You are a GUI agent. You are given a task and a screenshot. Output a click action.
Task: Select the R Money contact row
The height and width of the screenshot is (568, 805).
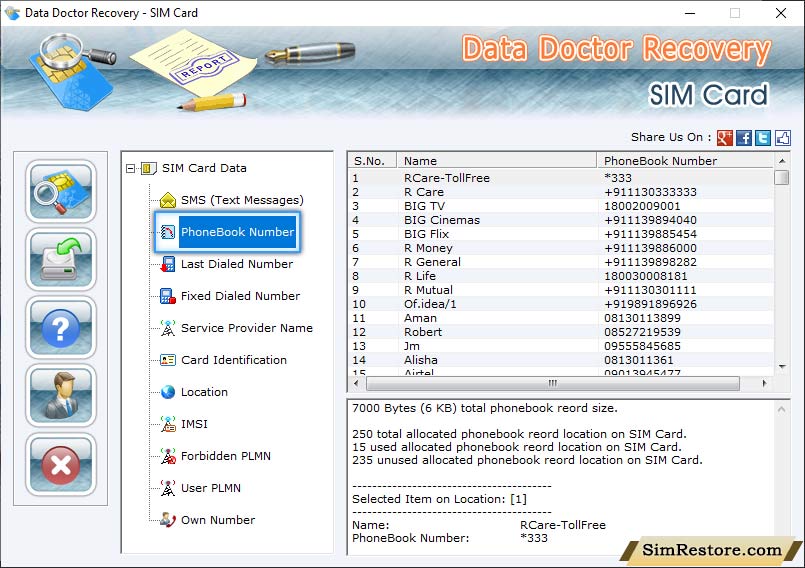[x=561, y=248]
